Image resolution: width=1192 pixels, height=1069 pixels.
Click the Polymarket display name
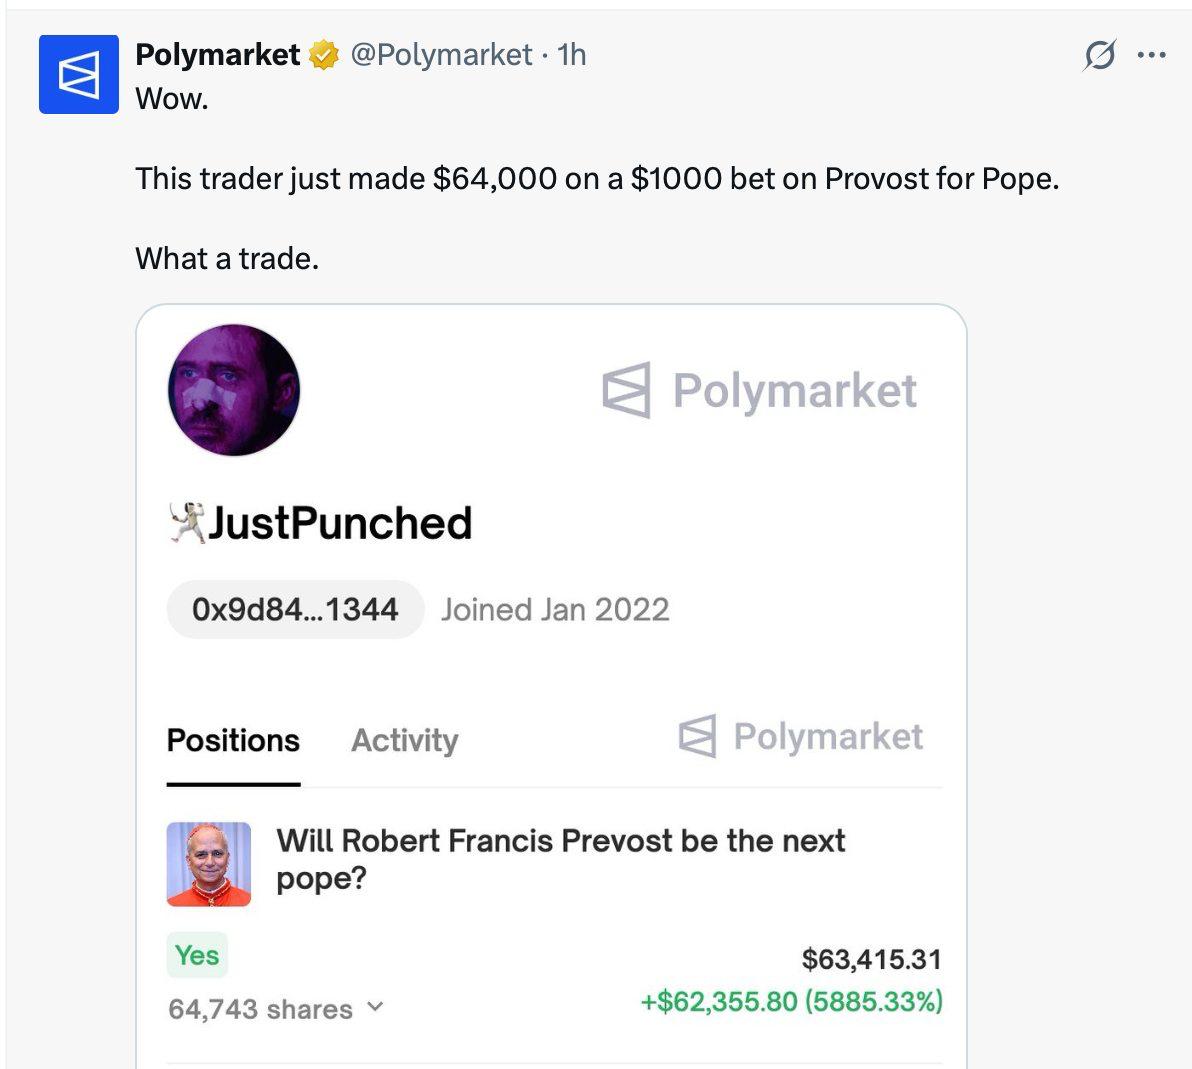pyautogui.click(x=217, y=54)
